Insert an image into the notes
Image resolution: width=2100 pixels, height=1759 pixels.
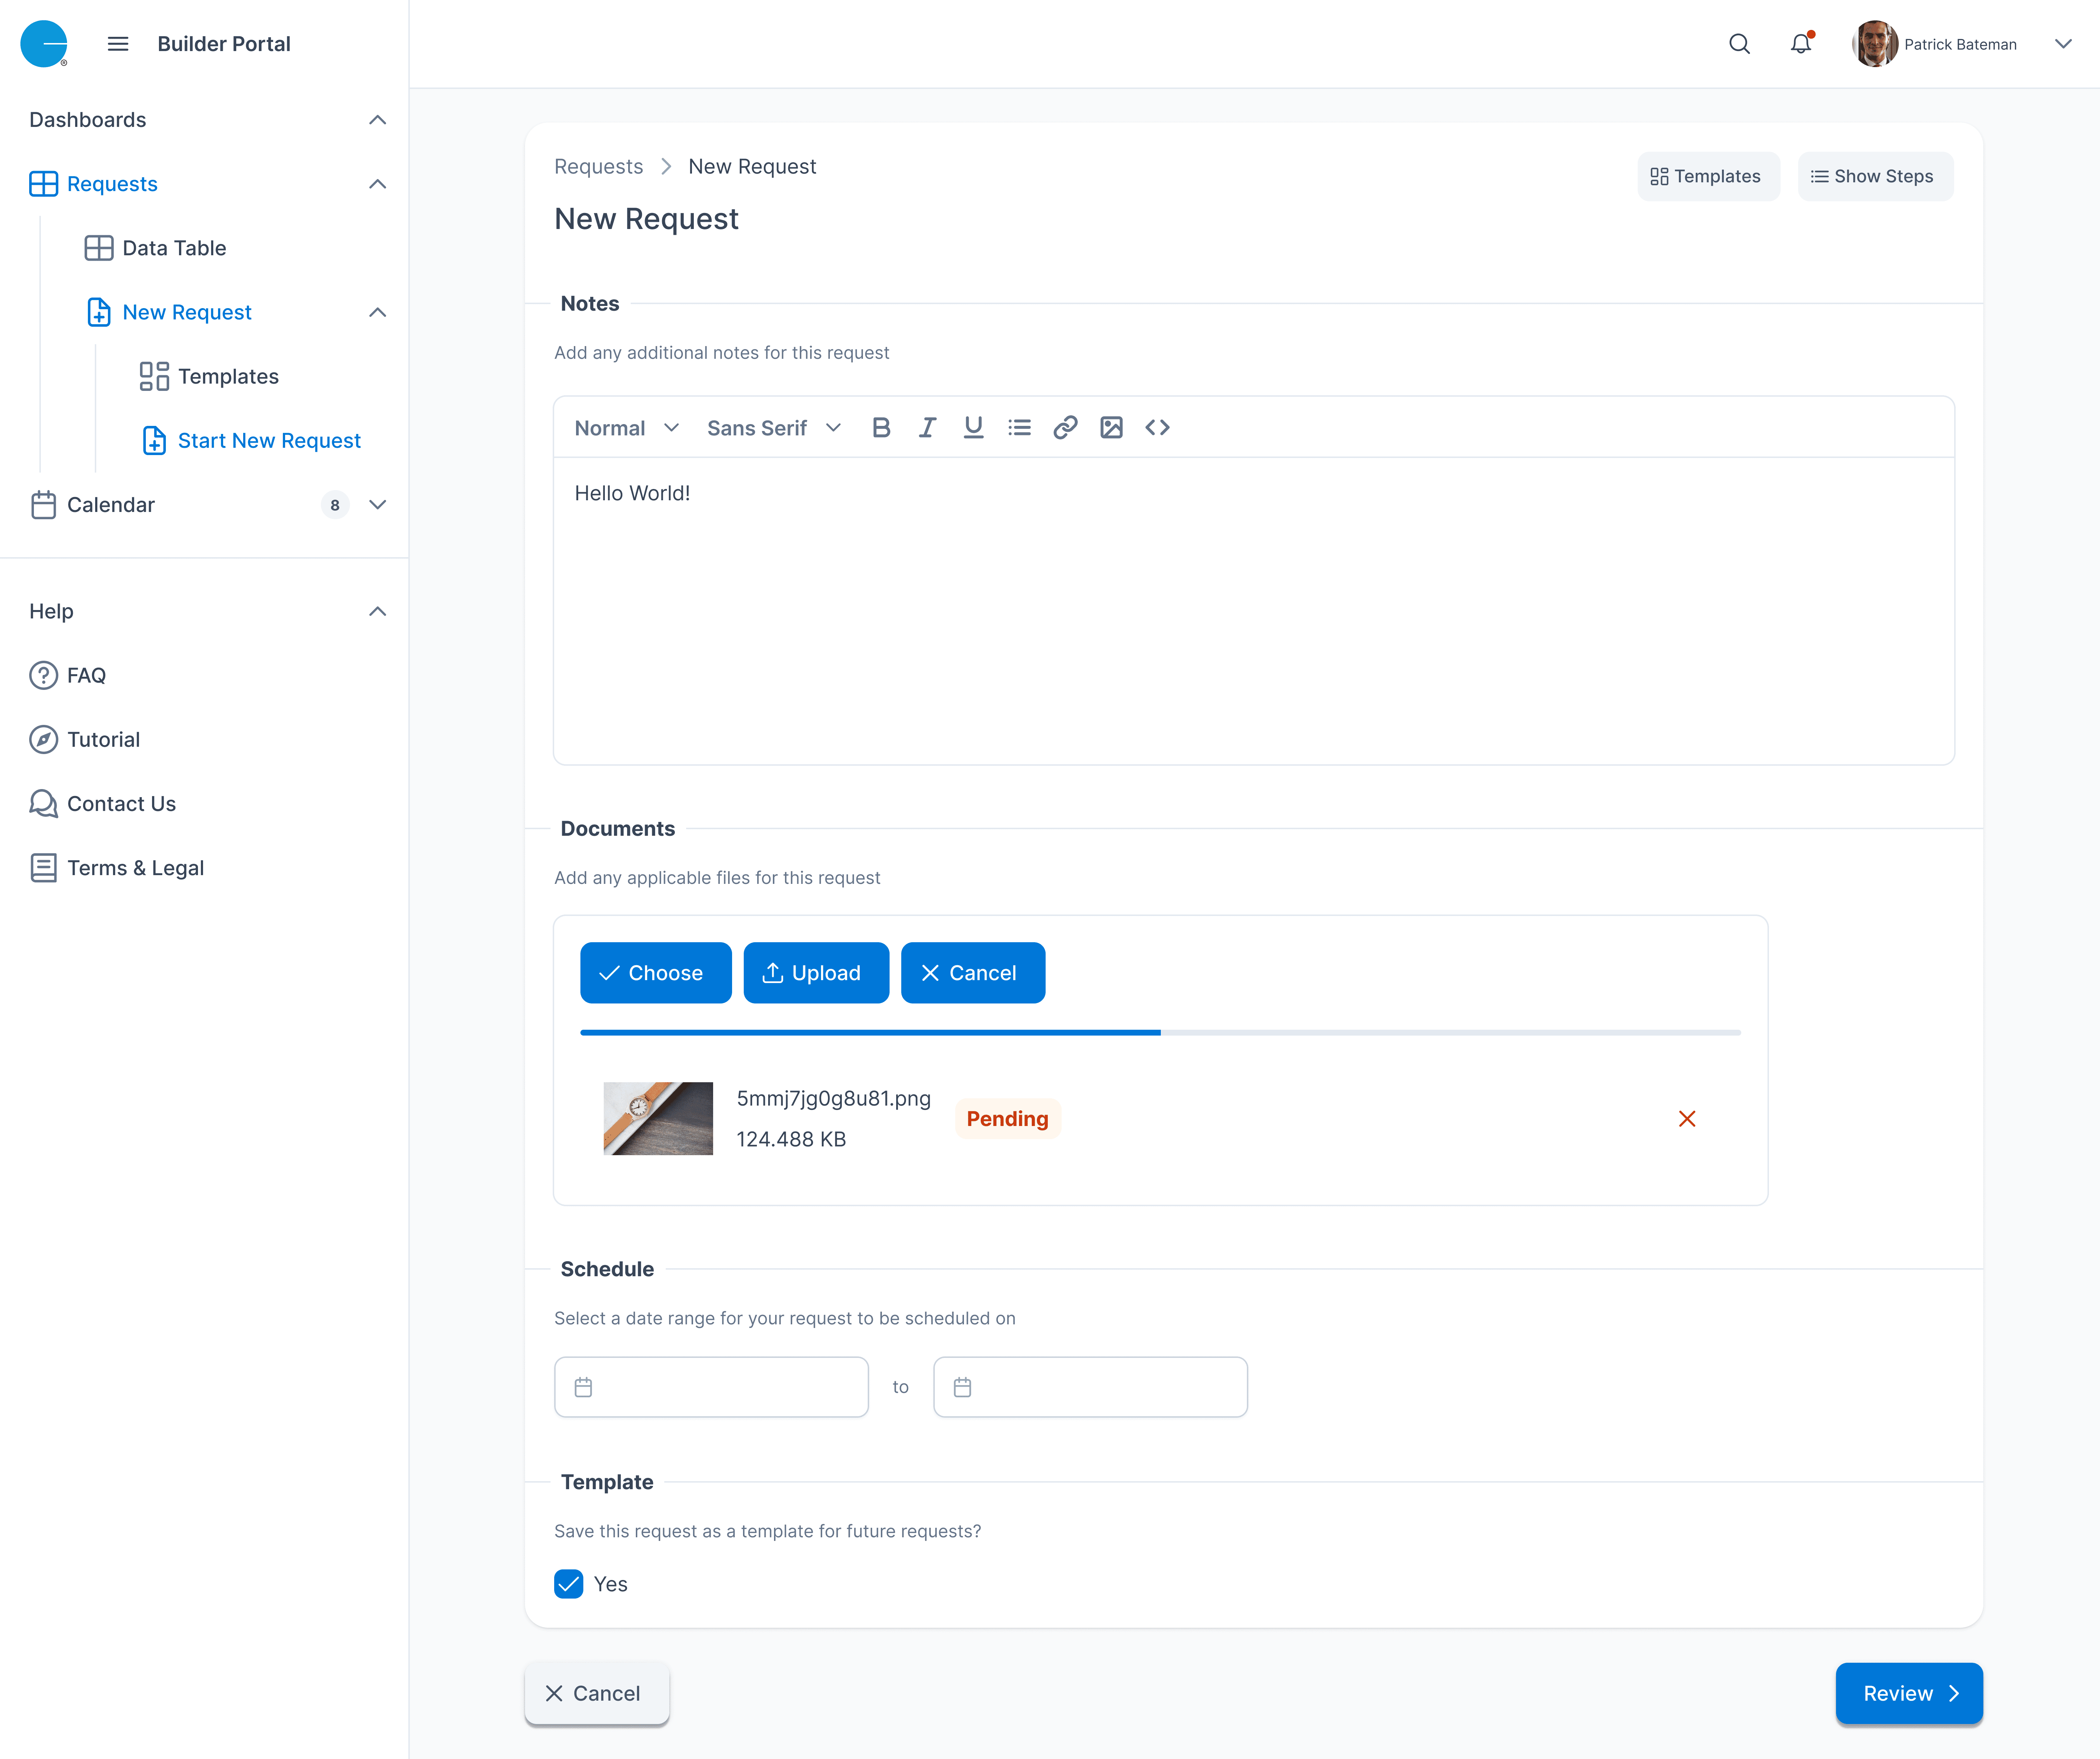tap(1111, 427)
